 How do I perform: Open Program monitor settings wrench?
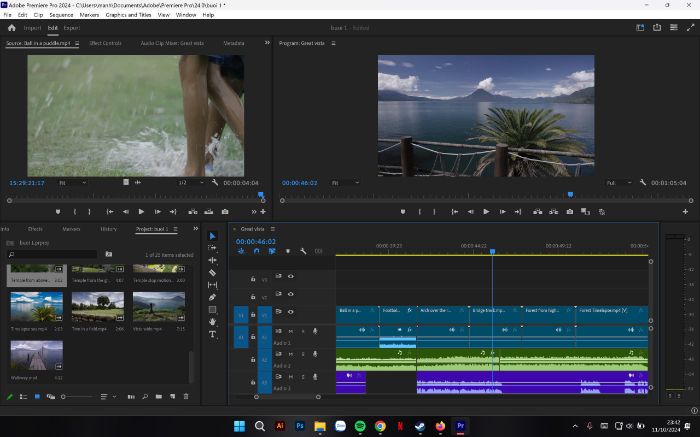pos(643,183)
